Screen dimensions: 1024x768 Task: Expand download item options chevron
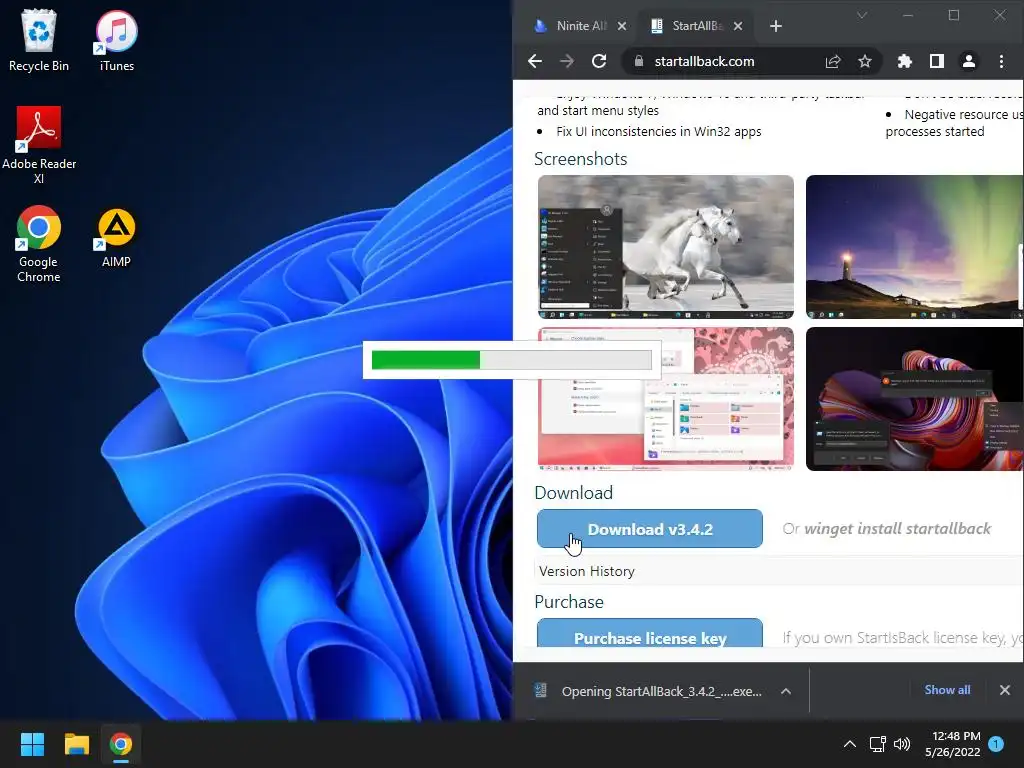pos(786,691)
